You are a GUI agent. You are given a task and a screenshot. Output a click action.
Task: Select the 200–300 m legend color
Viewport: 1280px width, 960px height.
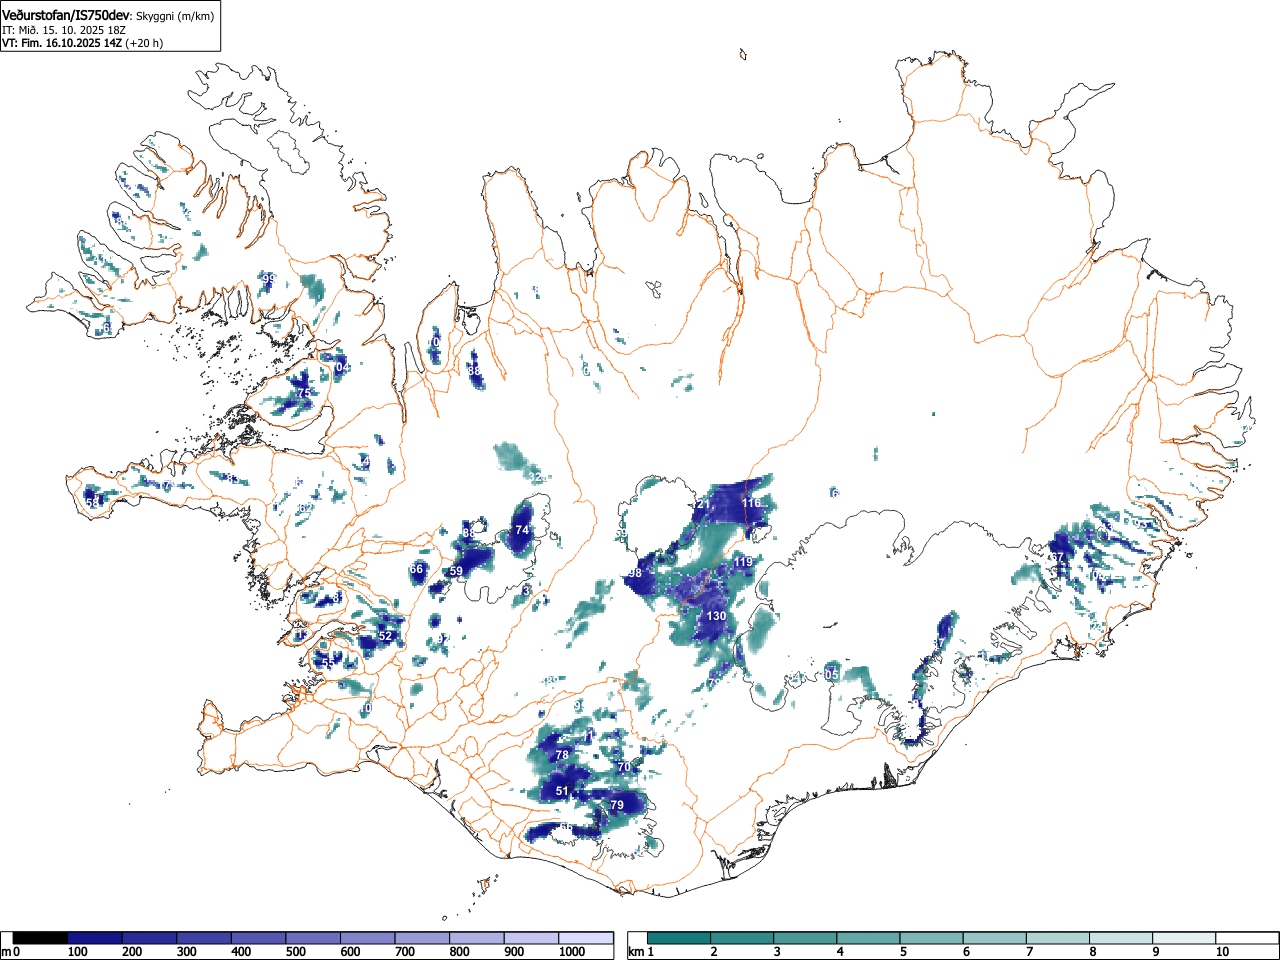(150, 938)
